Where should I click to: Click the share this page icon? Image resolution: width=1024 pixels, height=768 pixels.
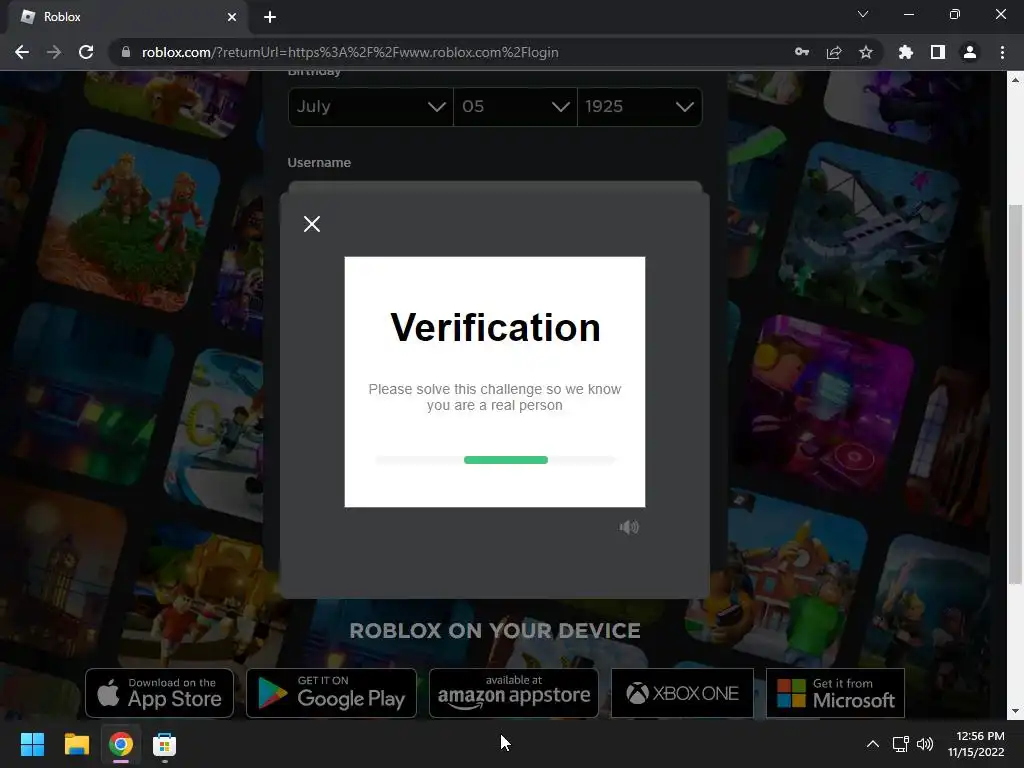[834, 52]
